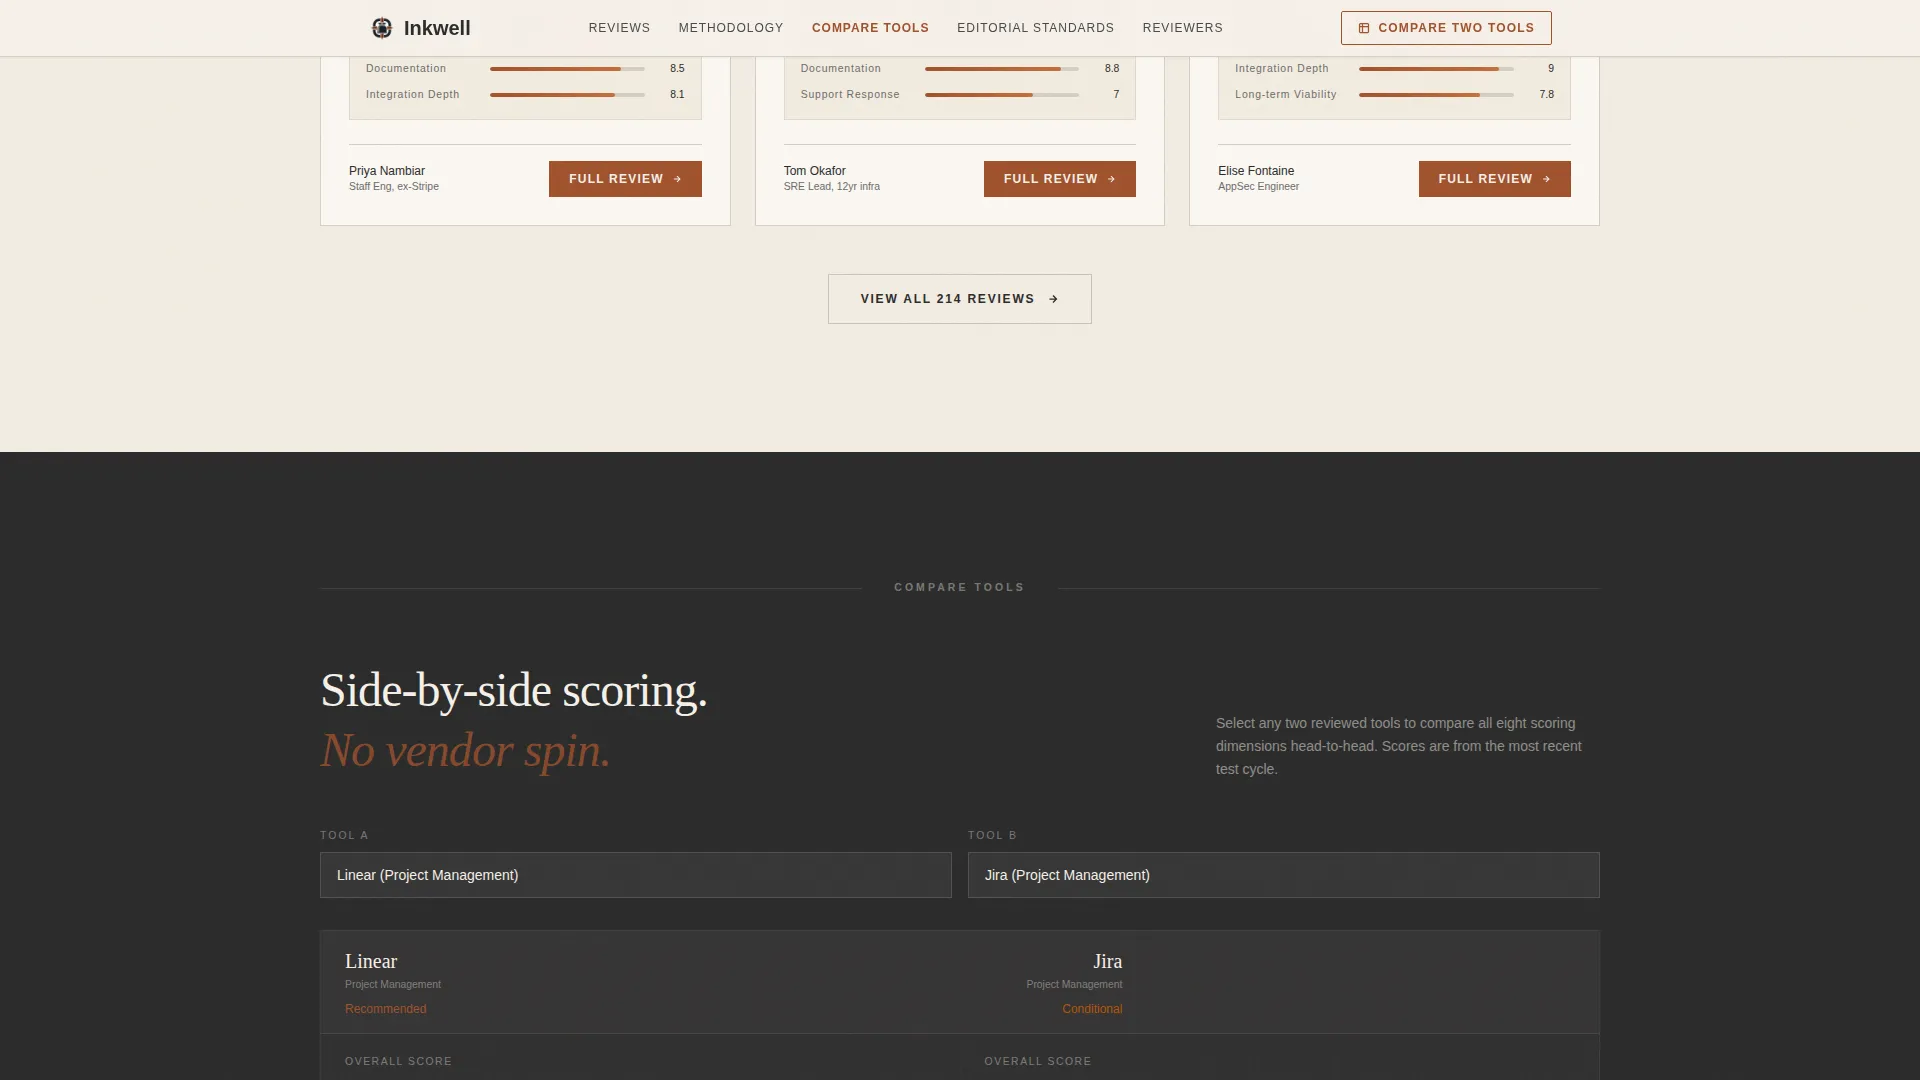
Task: Click the 'TOOL A' field label
Action: (x=344, y=835)
